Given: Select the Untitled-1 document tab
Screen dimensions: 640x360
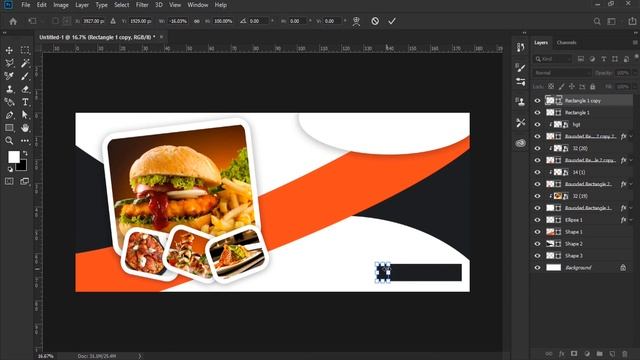Looking at the screenshot, I should tap(97, 37).
